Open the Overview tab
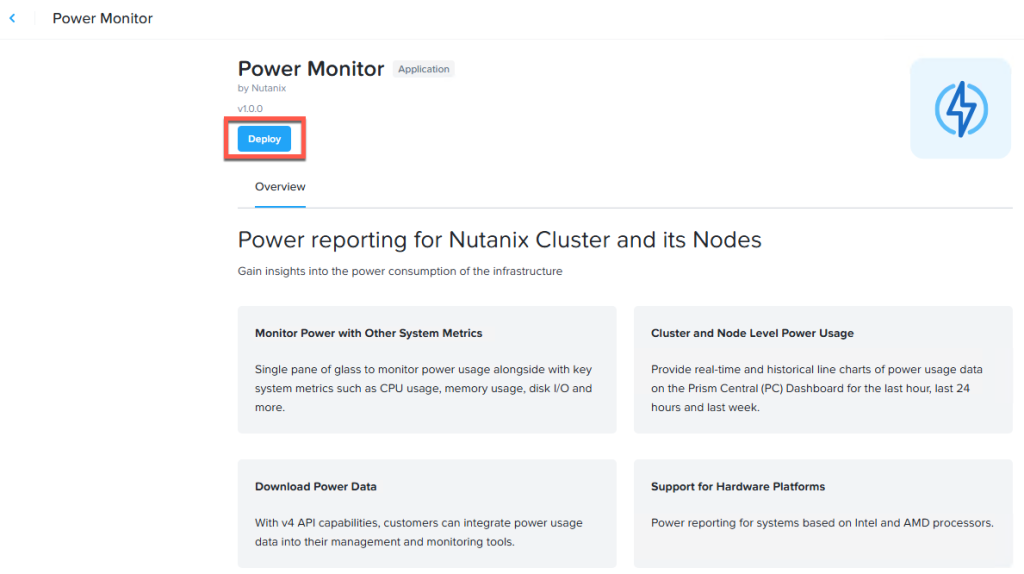Image resolution: width=1024 pixels, height=574 pixels. [280, 187]
